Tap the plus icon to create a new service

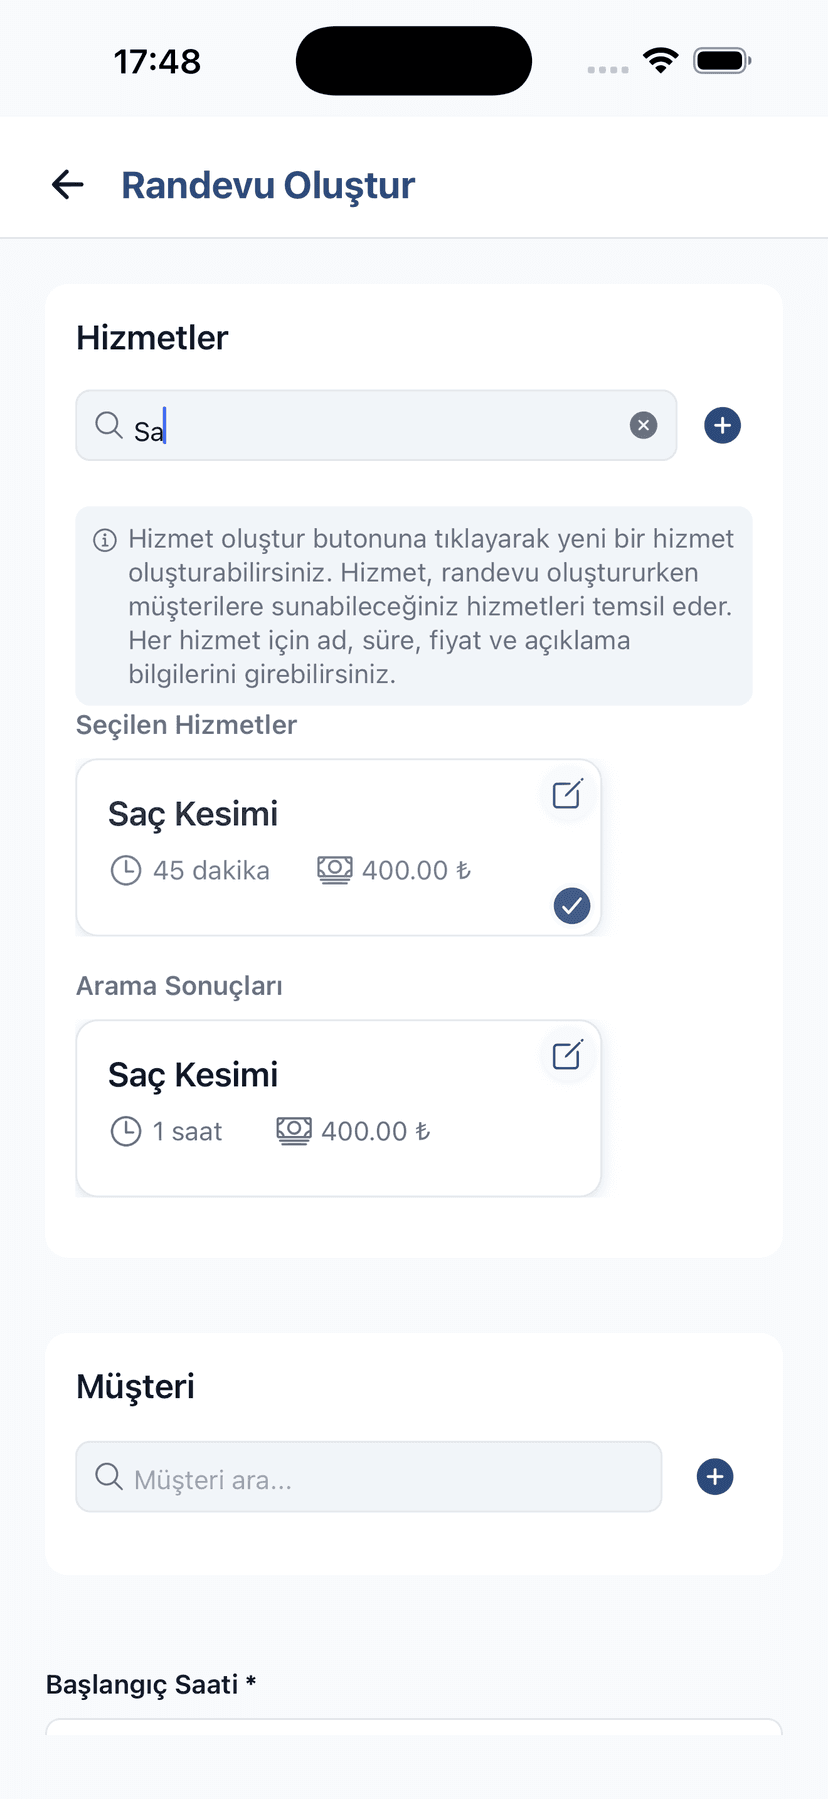[x=722, y=425]
